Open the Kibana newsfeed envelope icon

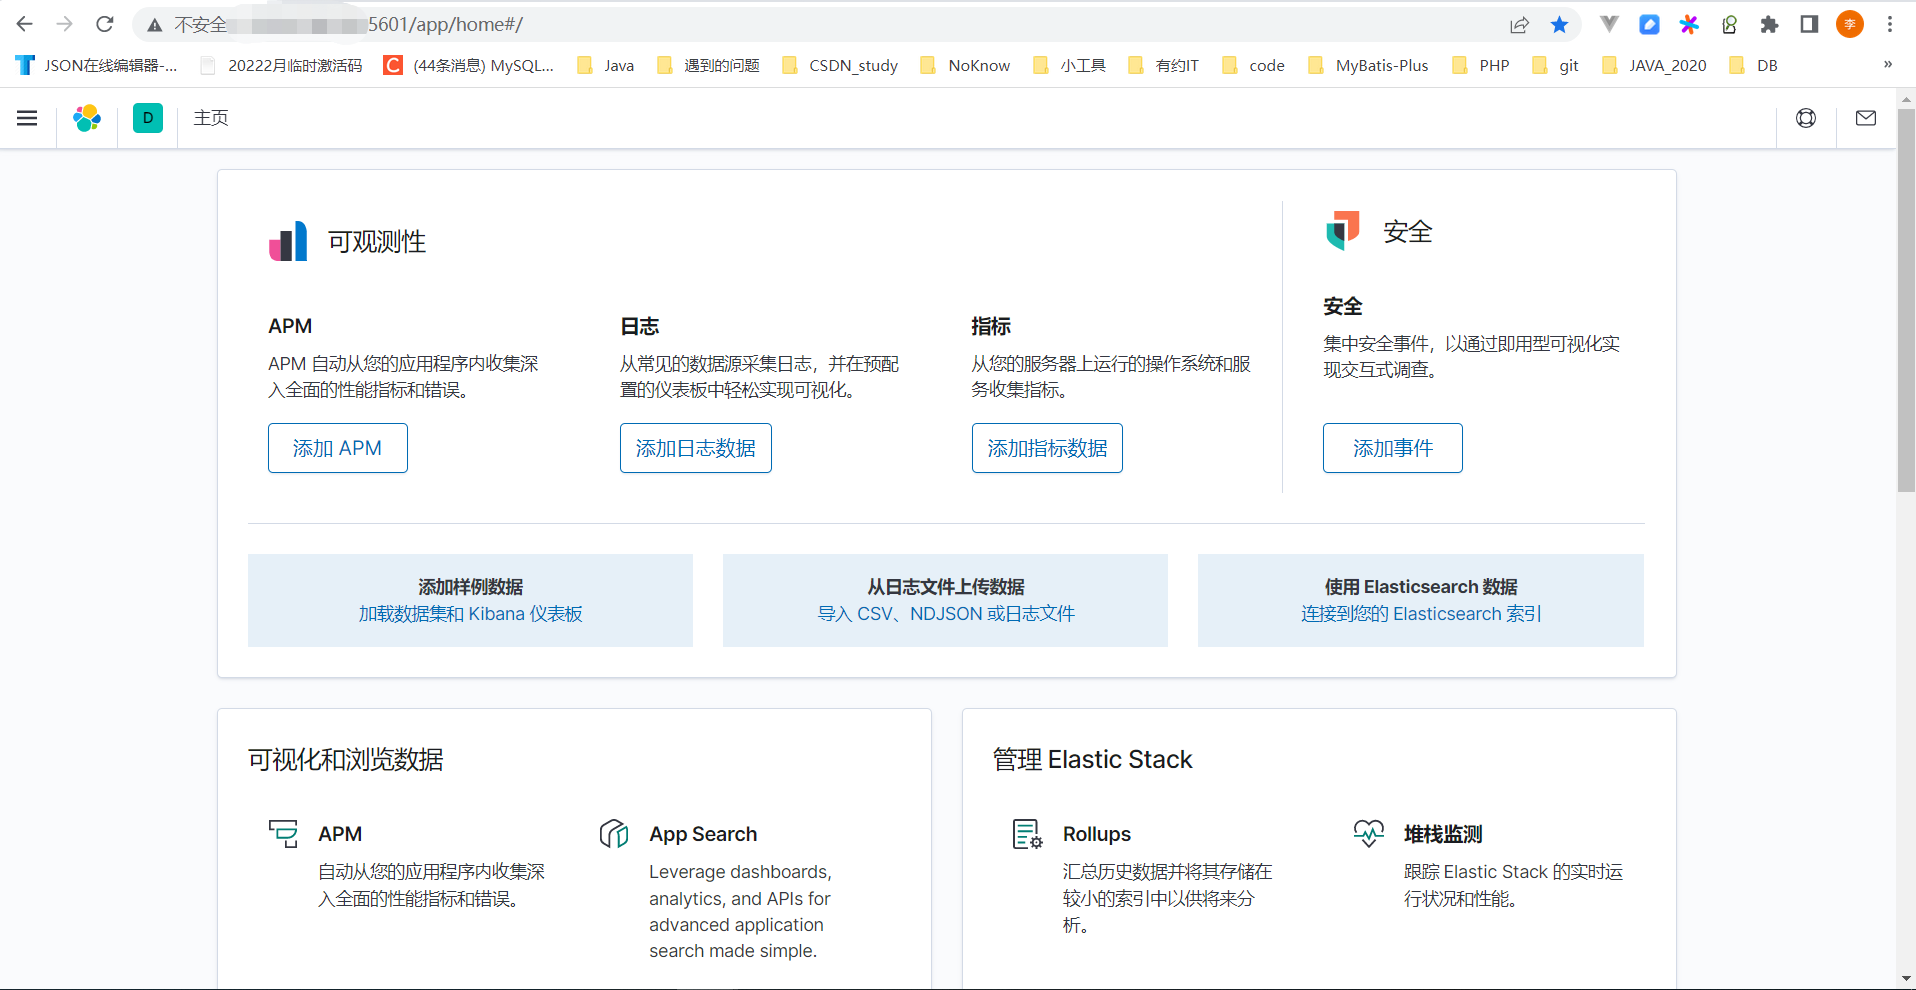[1865, 117]
